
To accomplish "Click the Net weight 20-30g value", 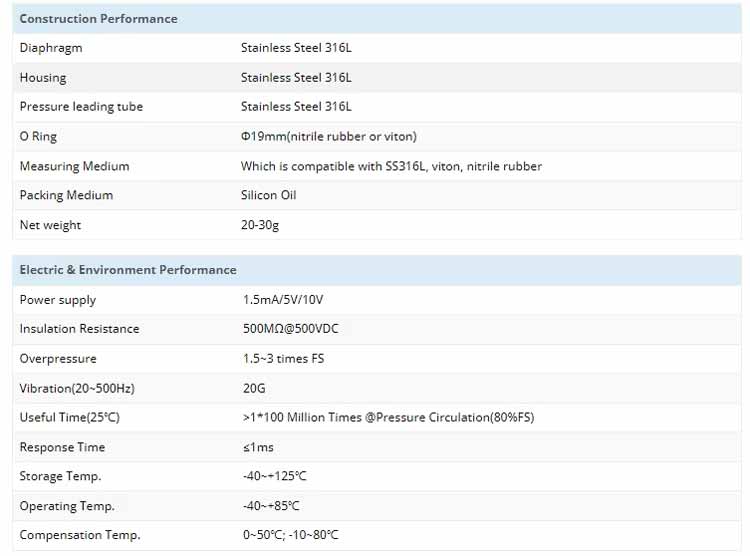I will click(260, 225).
